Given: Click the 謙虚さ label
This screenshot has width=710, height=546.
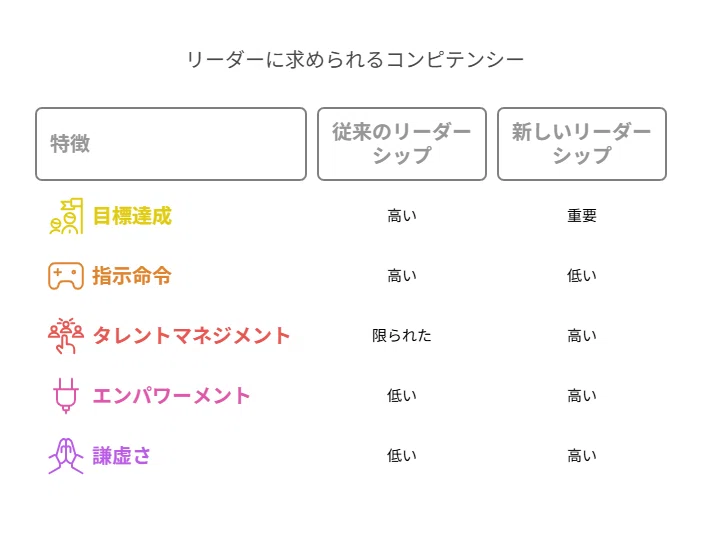Looking at the screenshot, I should [x=121, y=456].
